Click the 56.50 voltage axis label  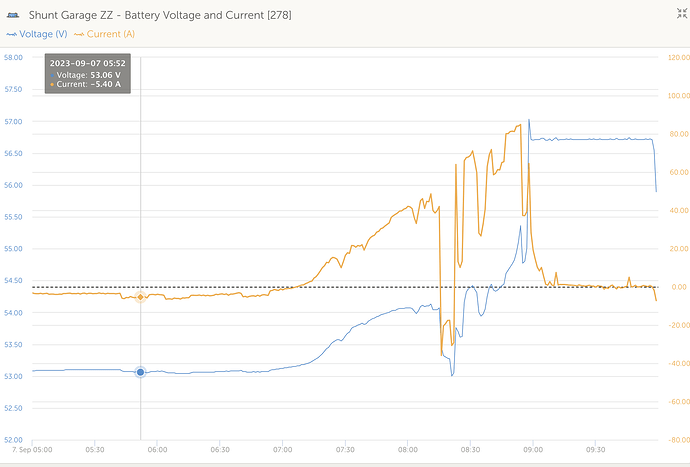(x=13, y=153)
